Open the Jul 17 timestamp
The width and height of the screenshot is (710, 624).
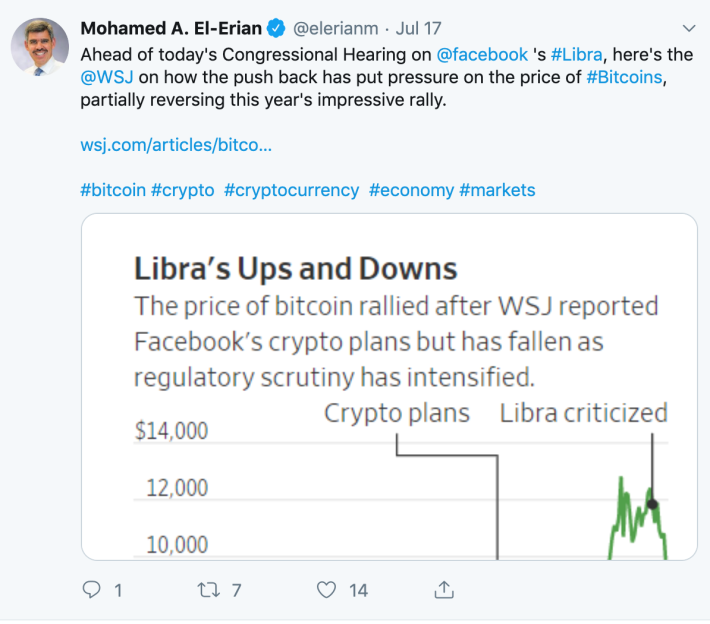coord(418,28)
